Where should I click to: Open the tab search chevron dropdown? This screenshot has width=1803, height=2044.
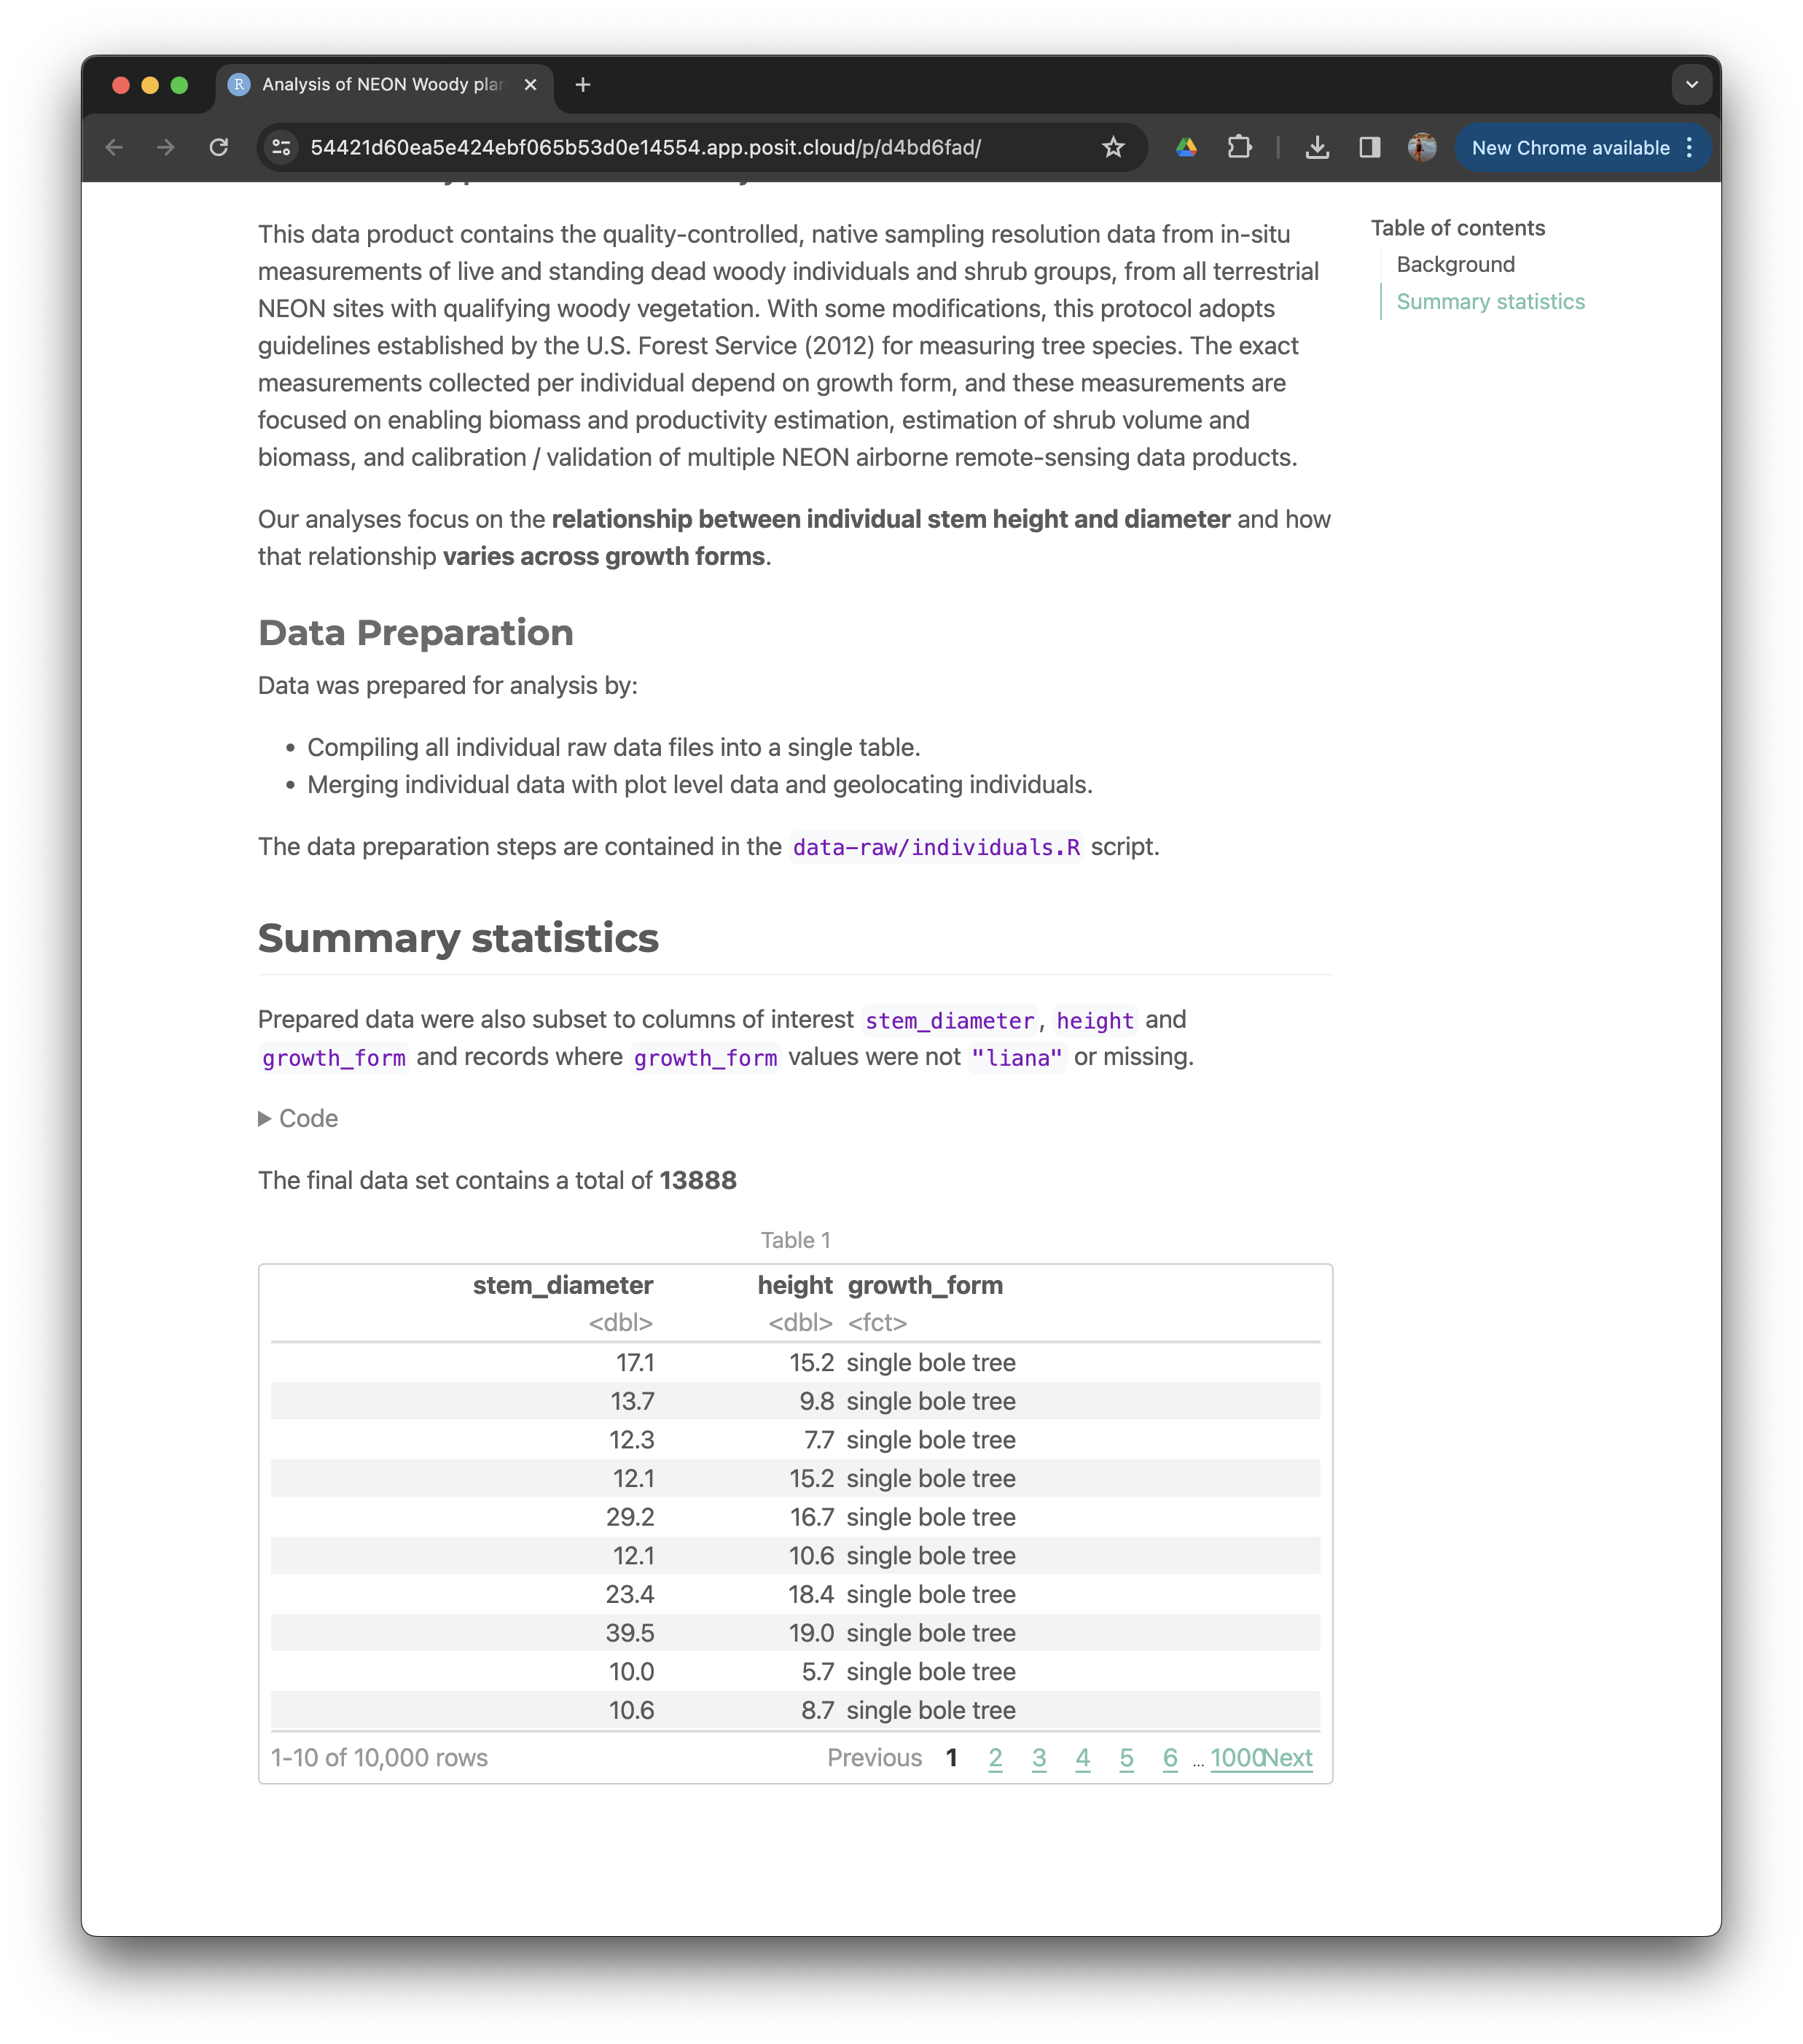(x=1691, y=85)
